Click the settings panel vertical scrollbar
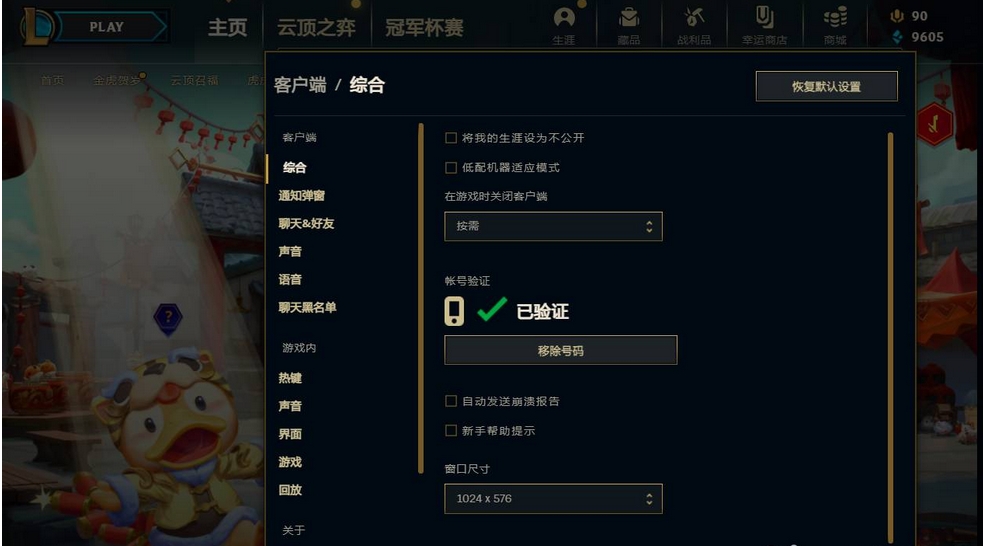Screen dimensions: 983x546 coord(890,337)
